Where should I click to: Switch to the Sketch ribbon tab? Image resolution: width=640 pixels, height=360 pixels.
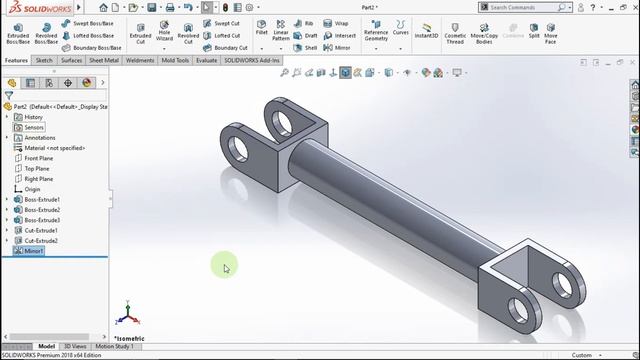44,60
